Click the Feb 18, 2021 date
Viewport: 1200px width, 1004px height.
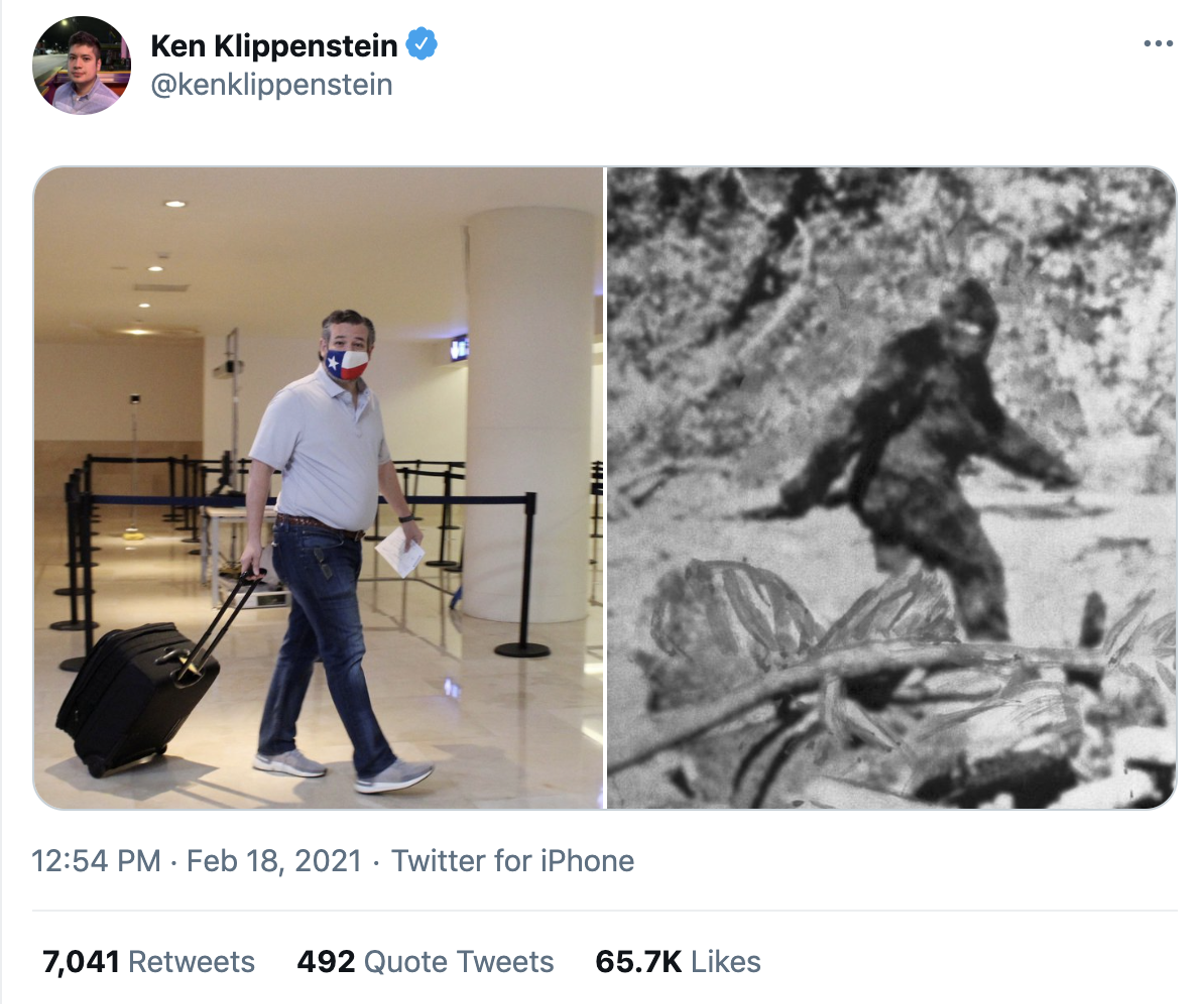coord(273,861)
